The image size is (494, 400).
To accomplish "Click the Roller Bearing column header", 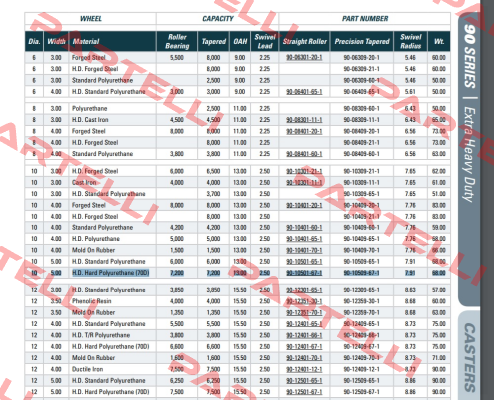I will pos(177,41).
